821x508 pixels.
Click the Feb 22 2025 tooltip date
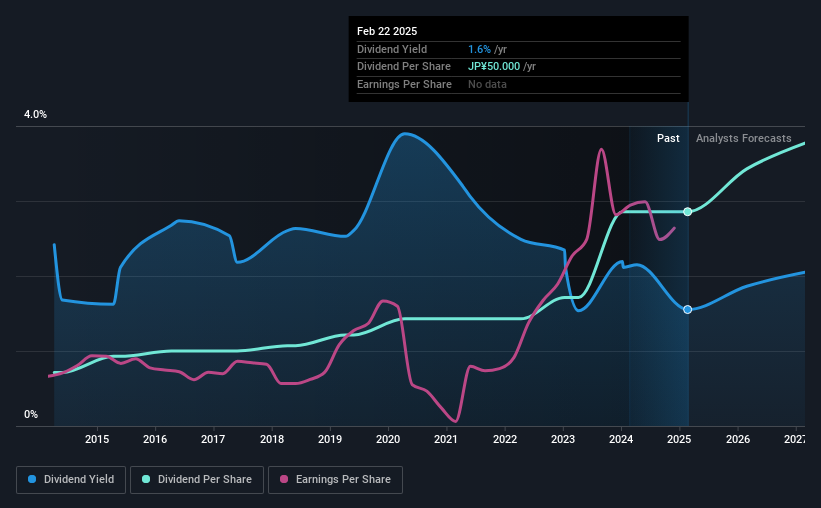pyautogui.click(x=387, y=31)
